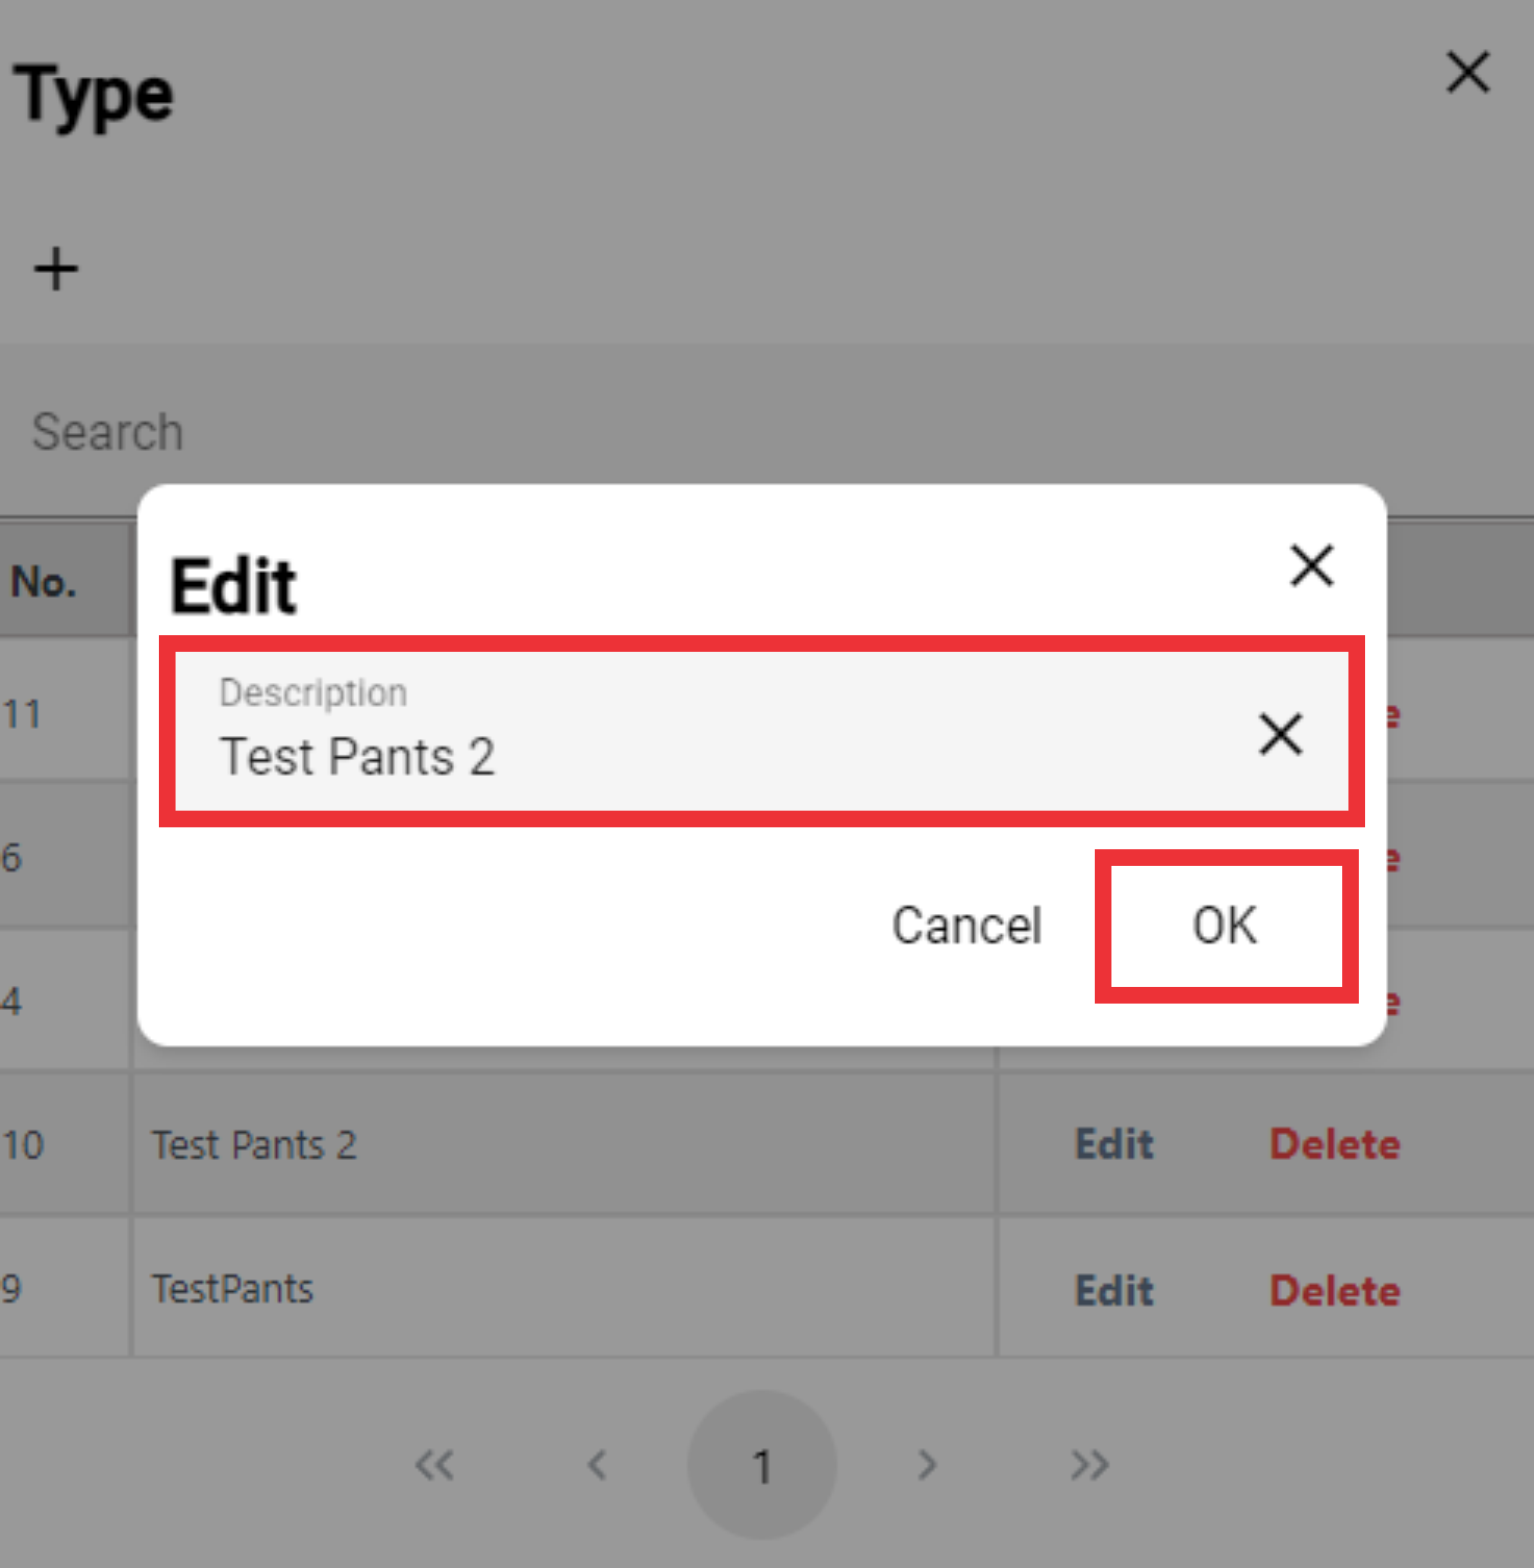The height and width of the screenshot is (1568, 1534).
Task: Cancel the Edit dialog
Action: [967, 926]
